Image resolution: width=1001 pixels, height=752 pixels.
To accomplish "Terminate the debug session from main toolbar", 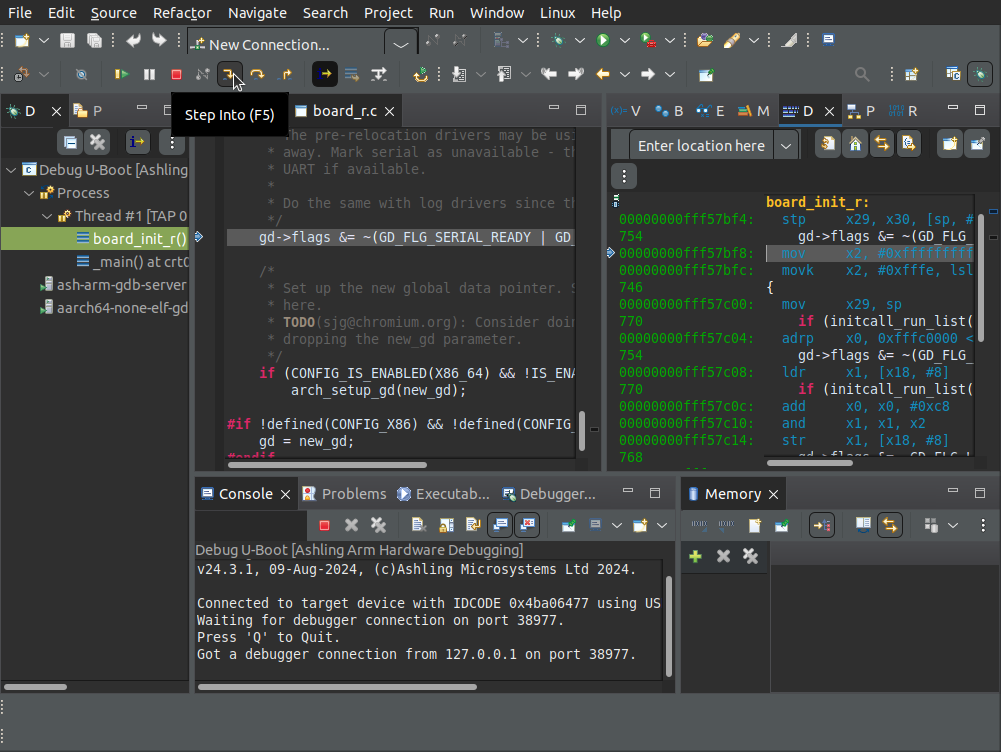I will (x=176, y=74).
